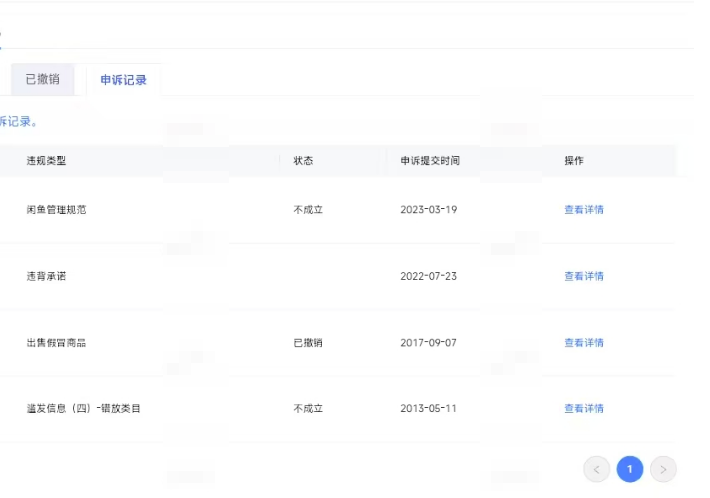Click the 操作 column header

[574, 161]
